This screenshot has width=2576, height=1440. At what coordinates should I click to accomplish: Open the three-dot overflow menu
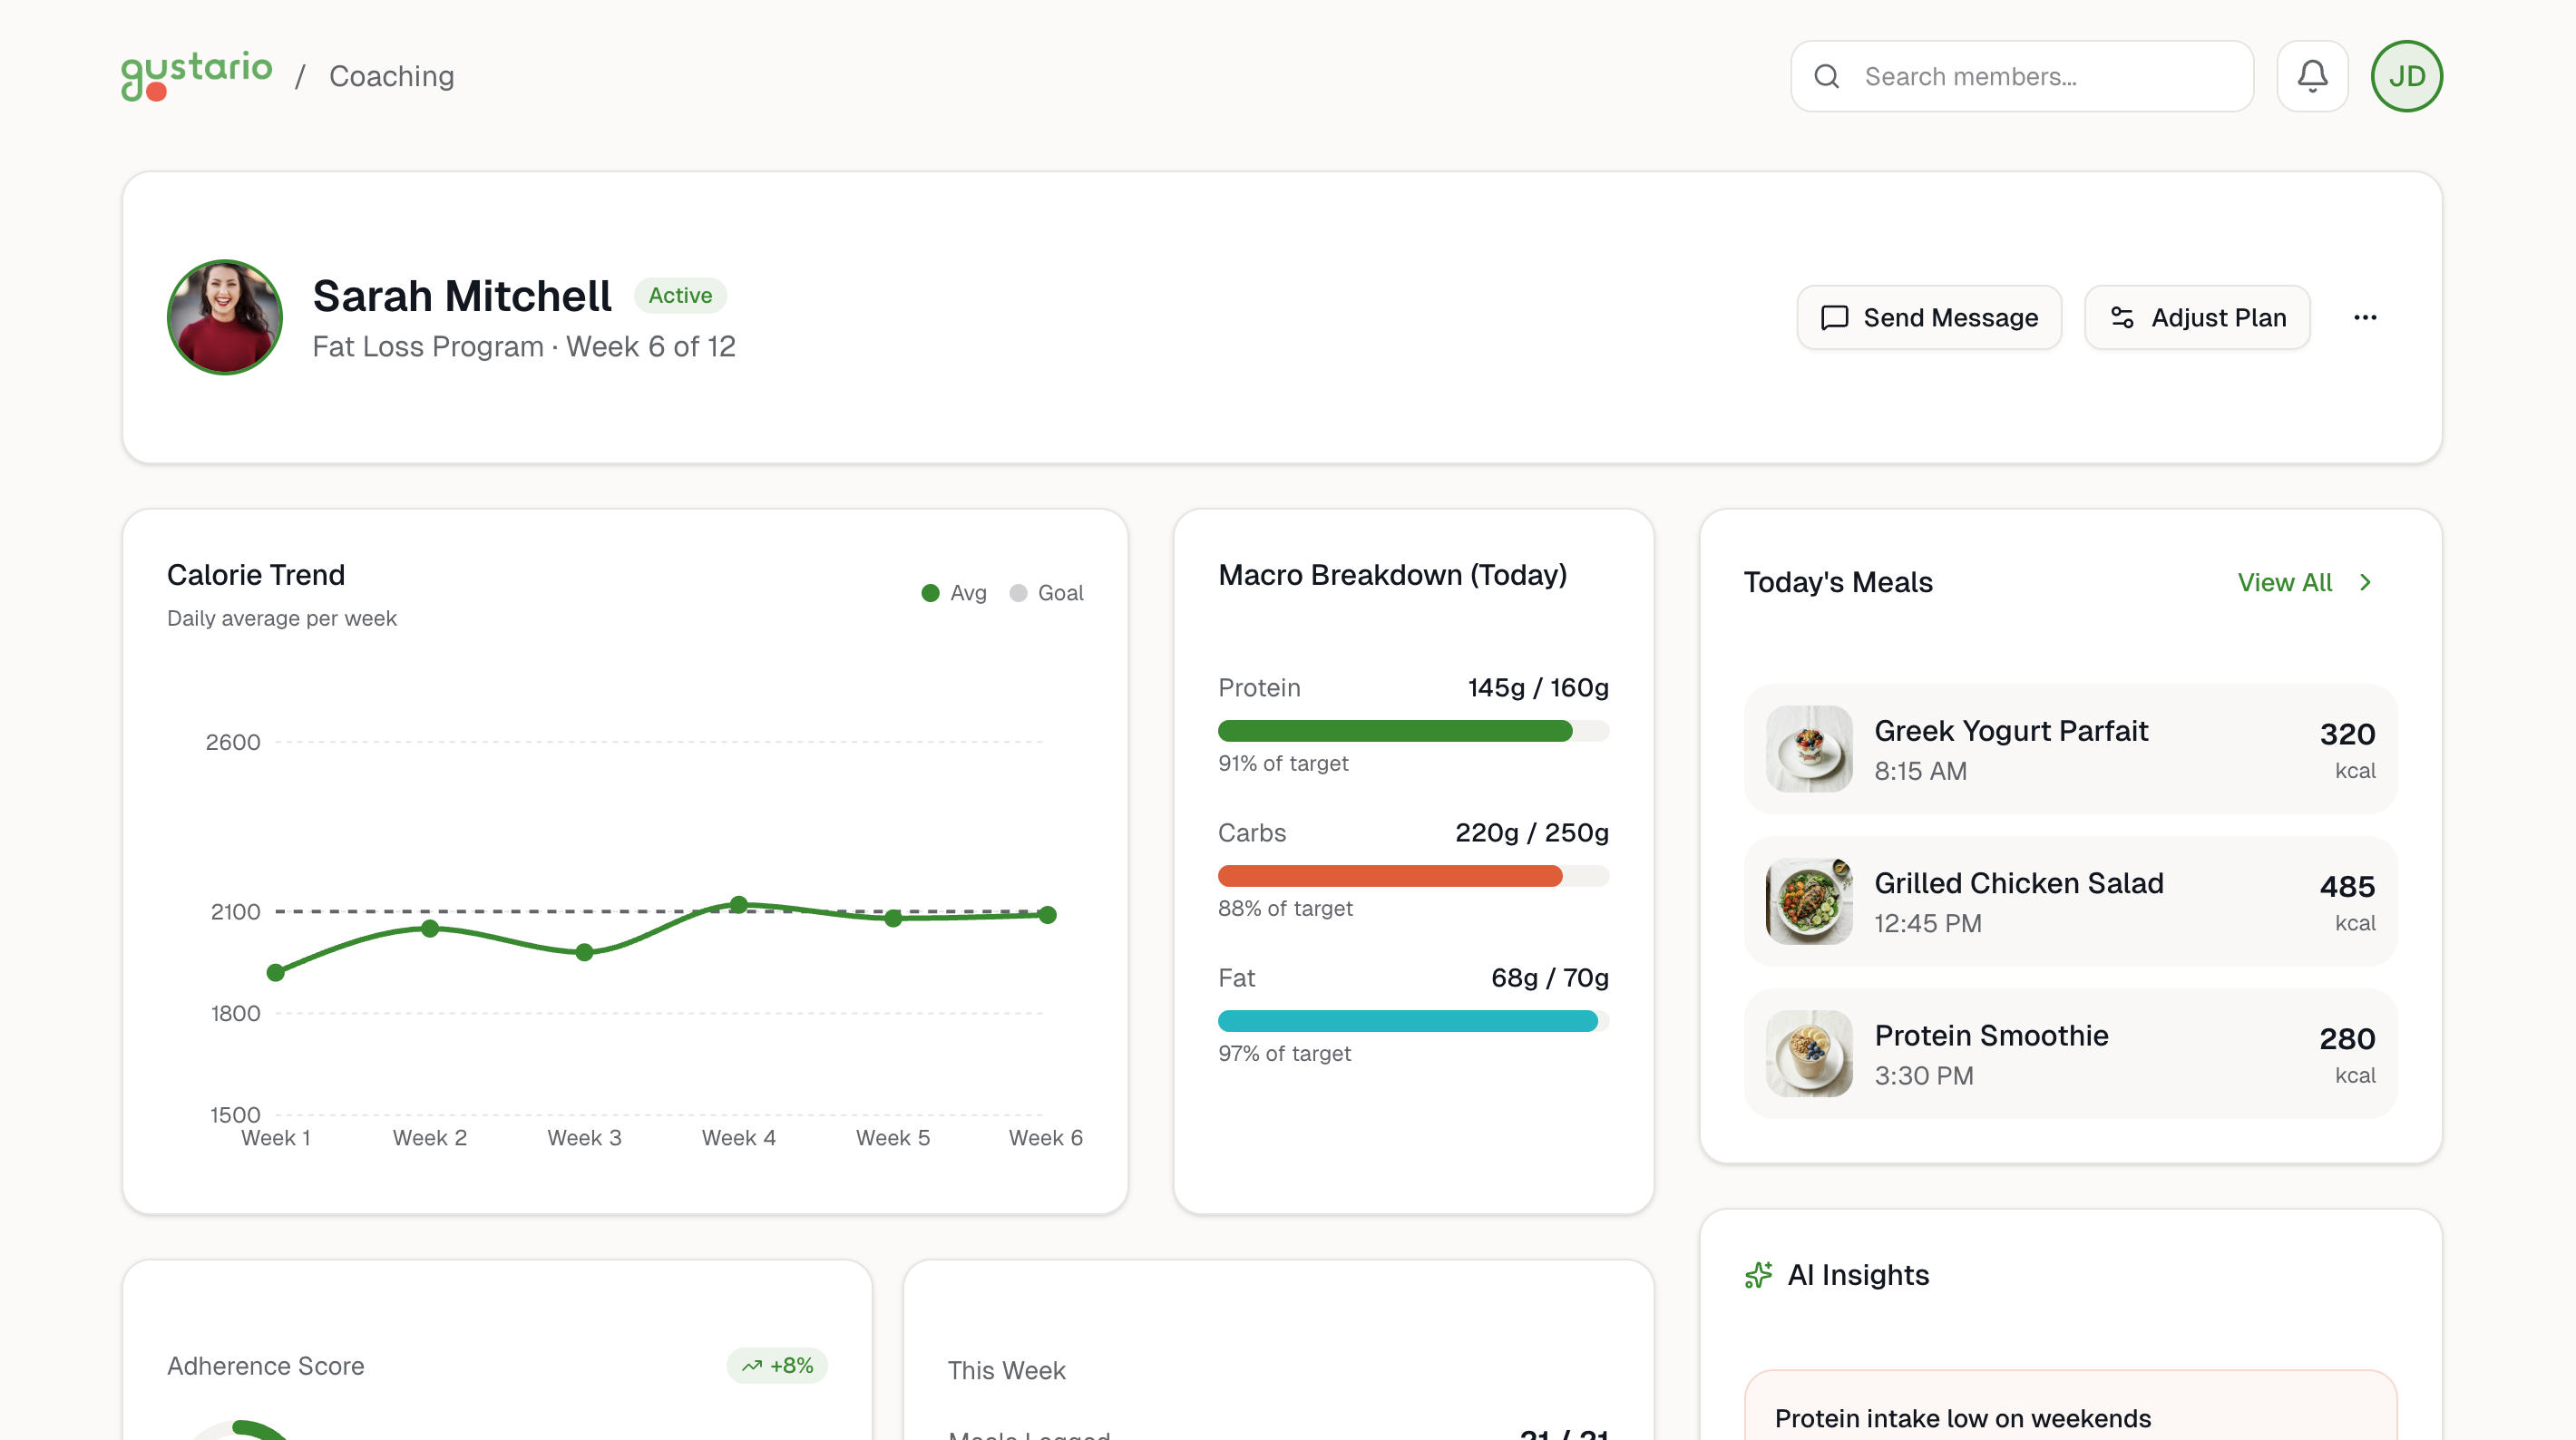pyautogui.click(x=2366, y=317)
